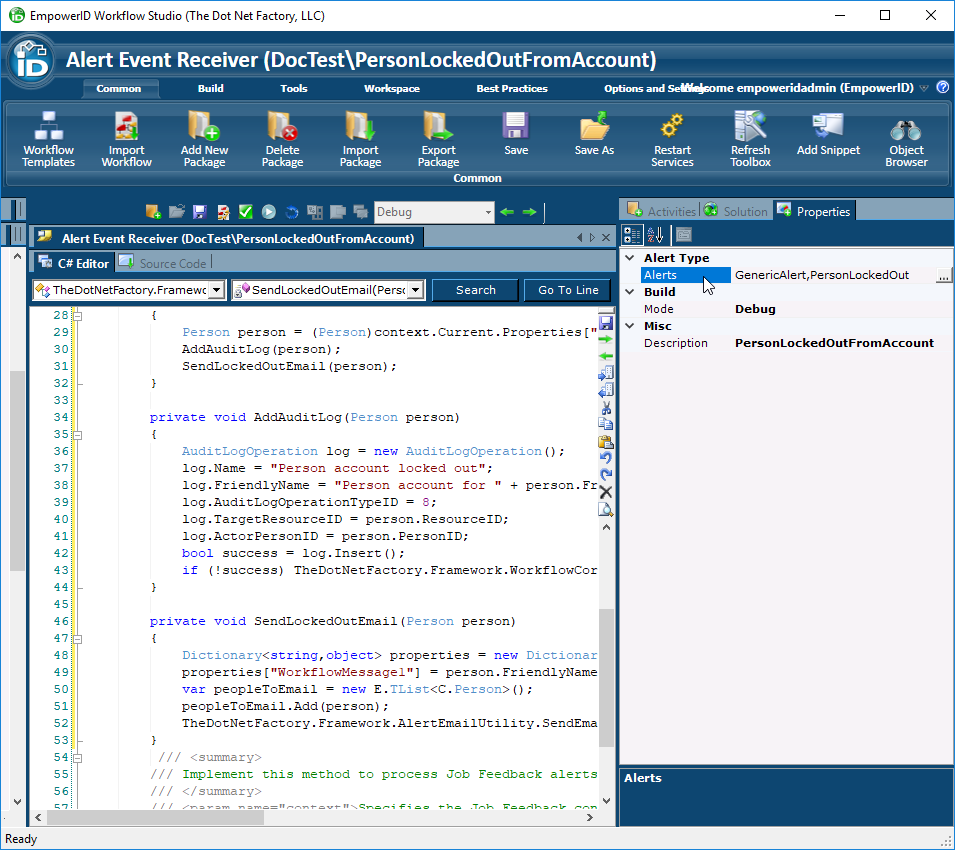Click the scissors cut icon in editor sidebar
The image size is (955, 850).
(x=606, y=407)
